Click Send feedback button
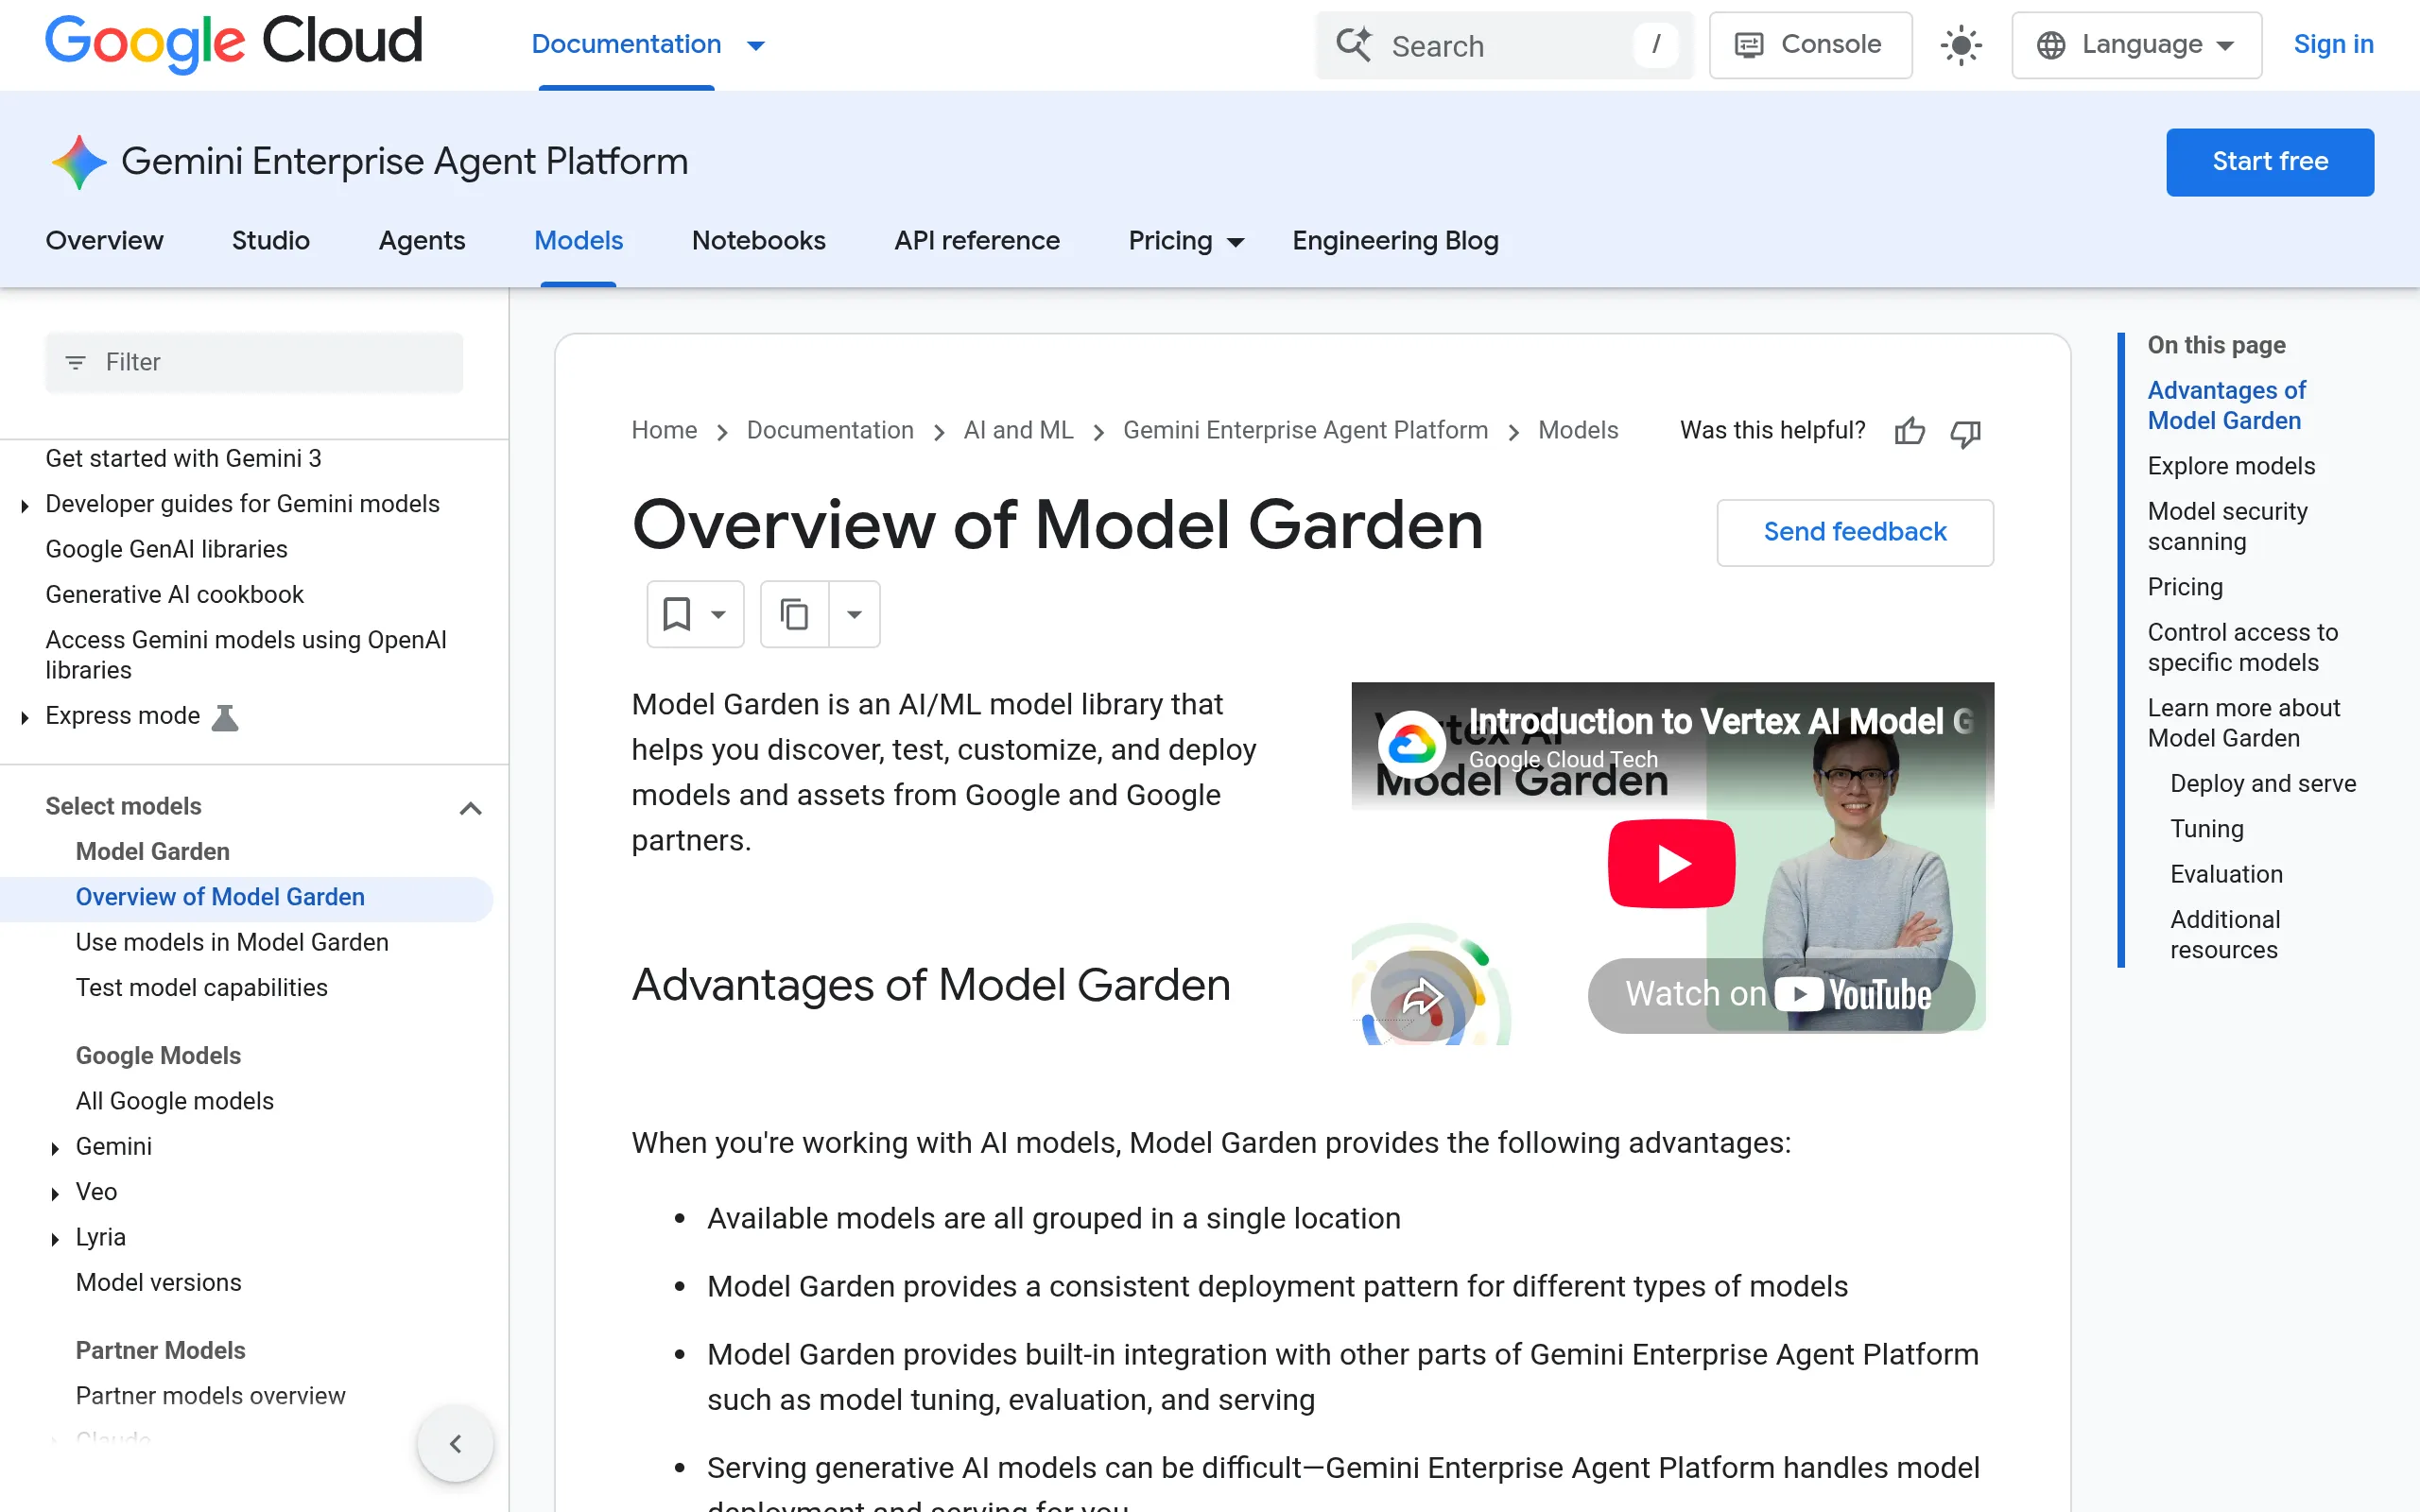This screenshot has height=1512, width=2420. tap(1855, 532)
